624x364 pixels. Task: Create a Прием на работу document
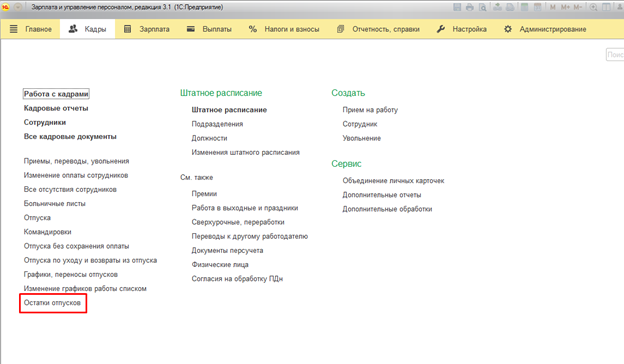[370, 110]
